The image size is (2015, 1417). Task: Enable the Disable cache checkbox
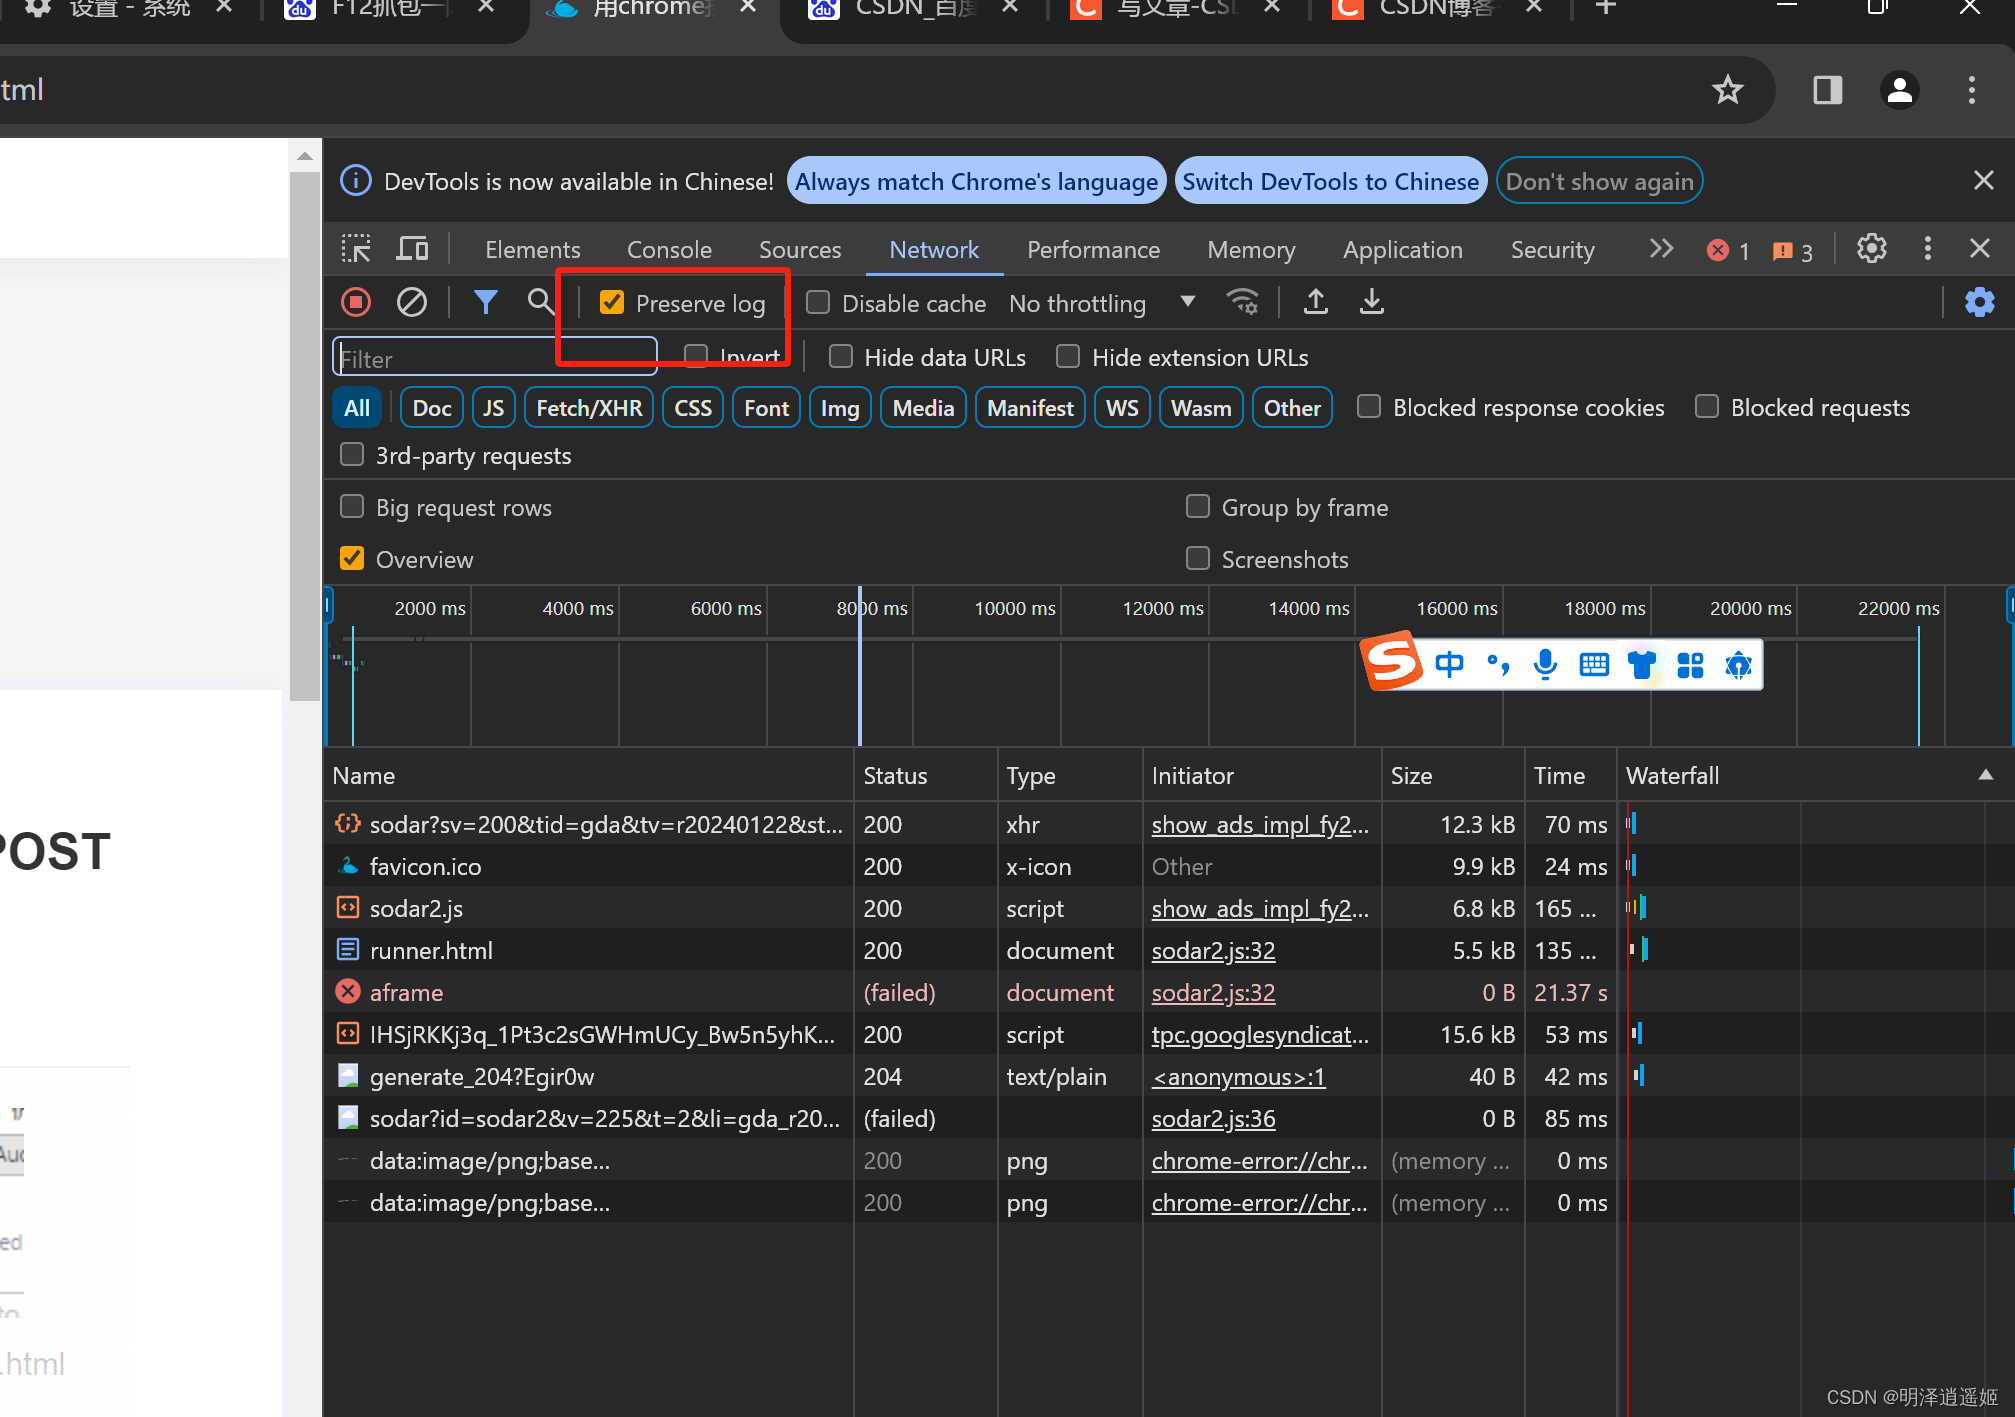pyautogui.click(x=818, y=303)
